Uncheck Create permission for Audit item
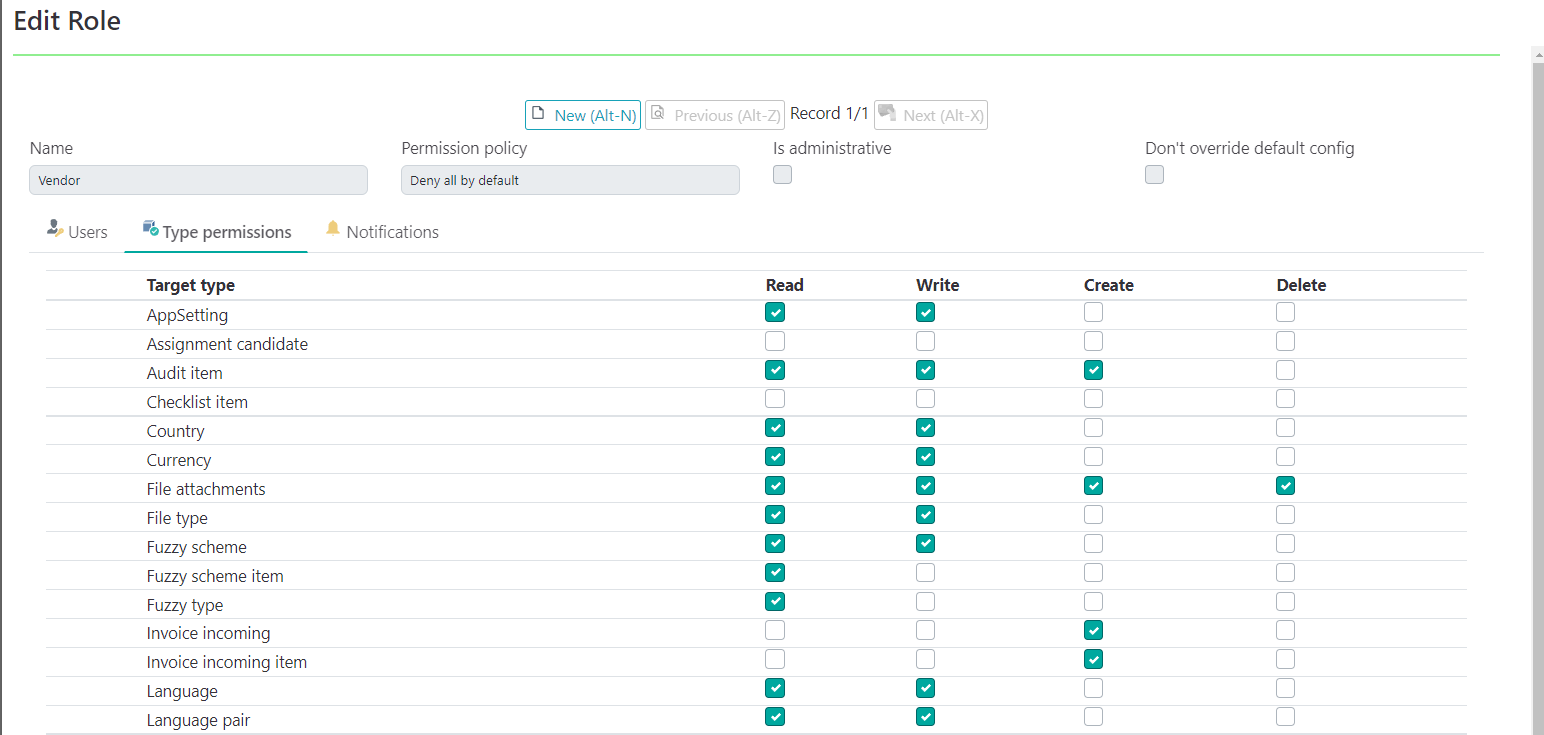Screen dimensions: 1544x735 point(1094,370)
